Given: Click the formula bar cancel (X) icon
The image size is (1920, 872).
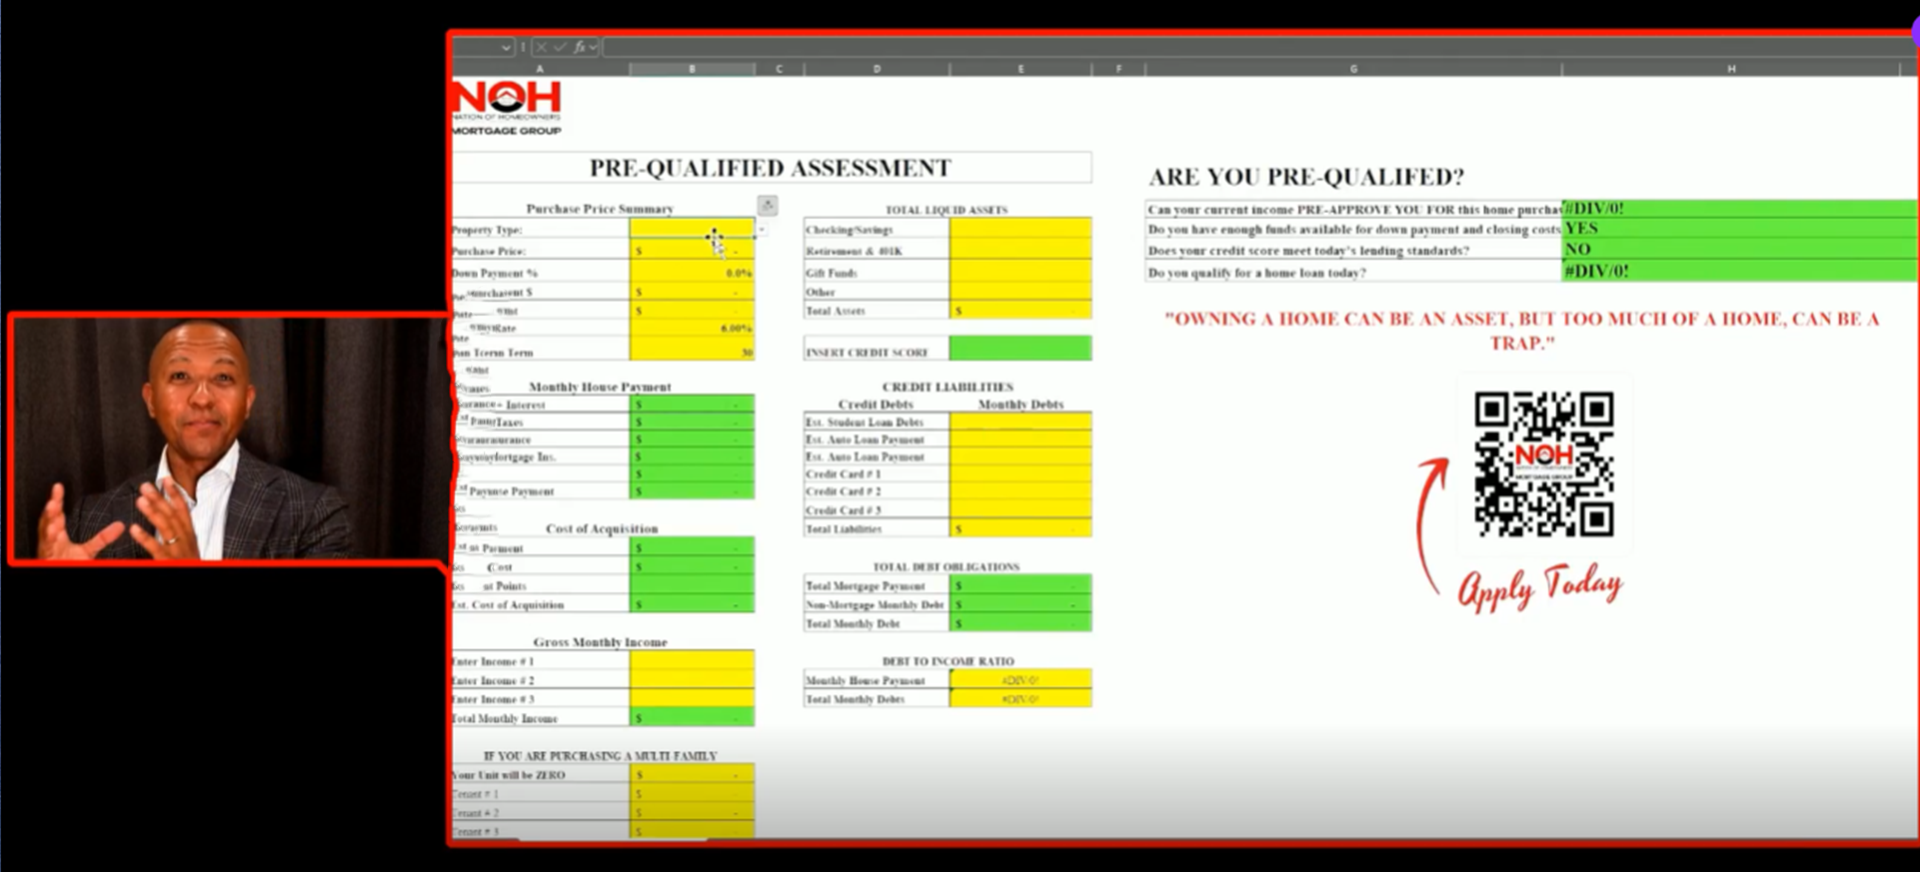Looking at the screenshot, I should click(x=541, y=47).
